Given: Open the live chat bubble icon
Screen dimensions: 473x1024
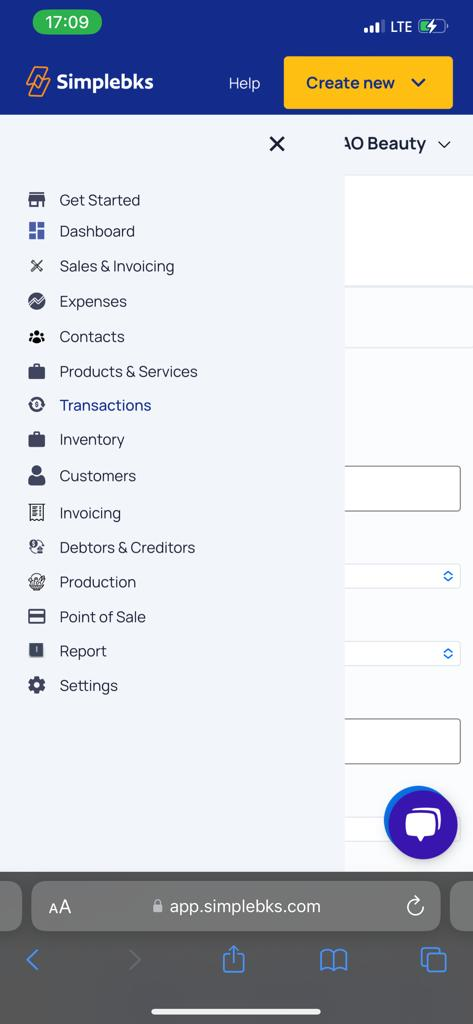Looking at the screenshot, I should (x=423, y=824).
